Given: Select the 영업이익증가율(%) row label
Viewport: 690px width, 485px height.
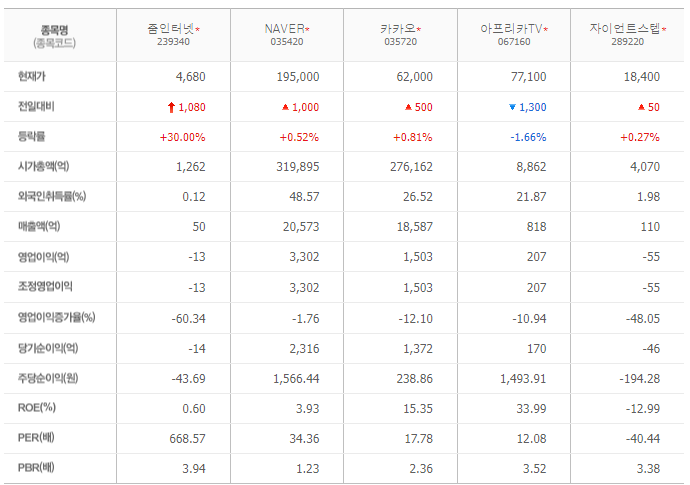Looking at the screenshot, I should point(56,317).
